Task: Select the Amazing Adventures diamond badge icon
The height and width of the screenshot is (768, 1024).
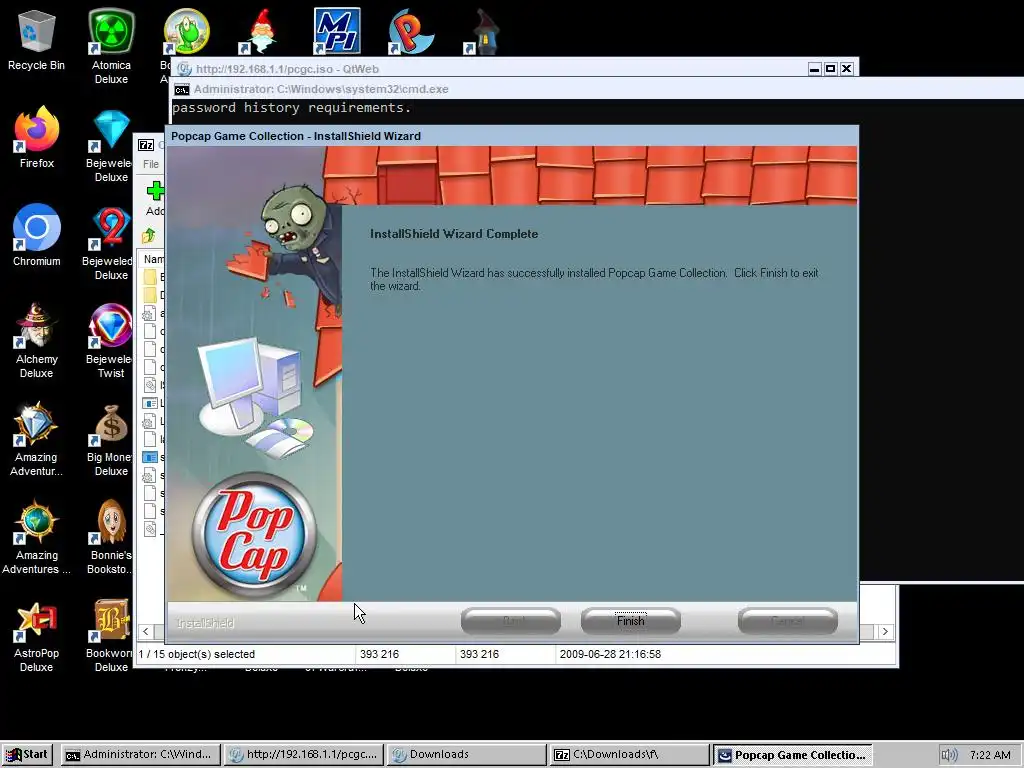Action: (37, 439)
